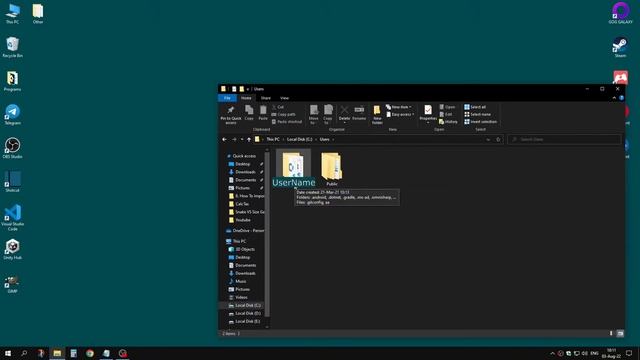Click Cut in the Clipboard group
This screenshot has height=360, width=640.
click(278, 107)
